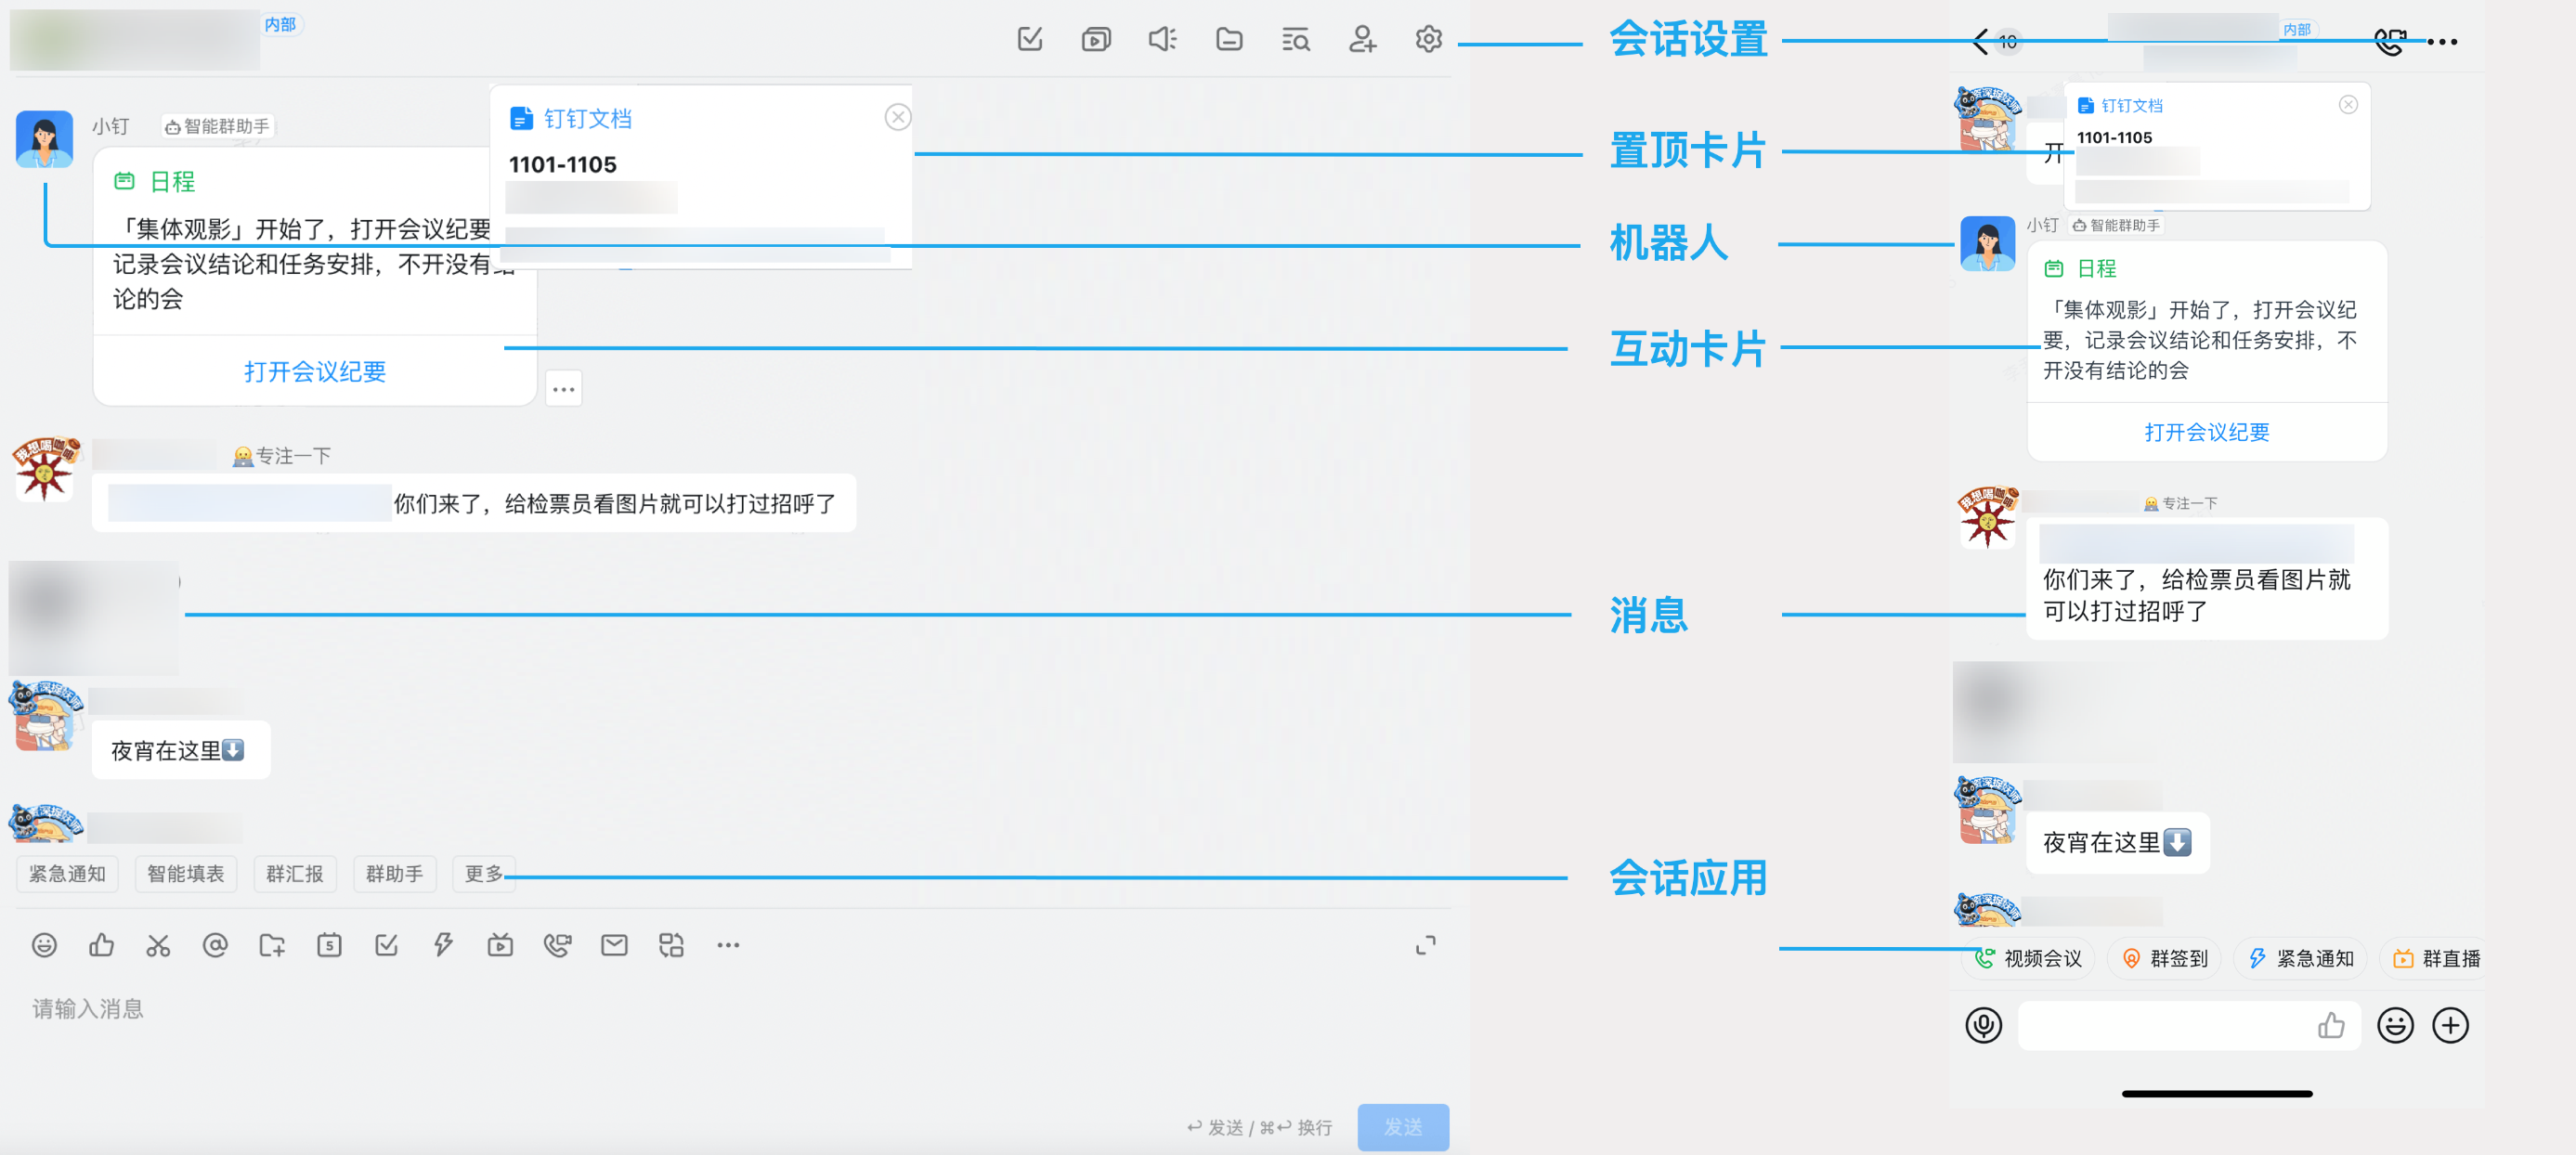Open chat history search icon in header

click(x=1295, y=39)
